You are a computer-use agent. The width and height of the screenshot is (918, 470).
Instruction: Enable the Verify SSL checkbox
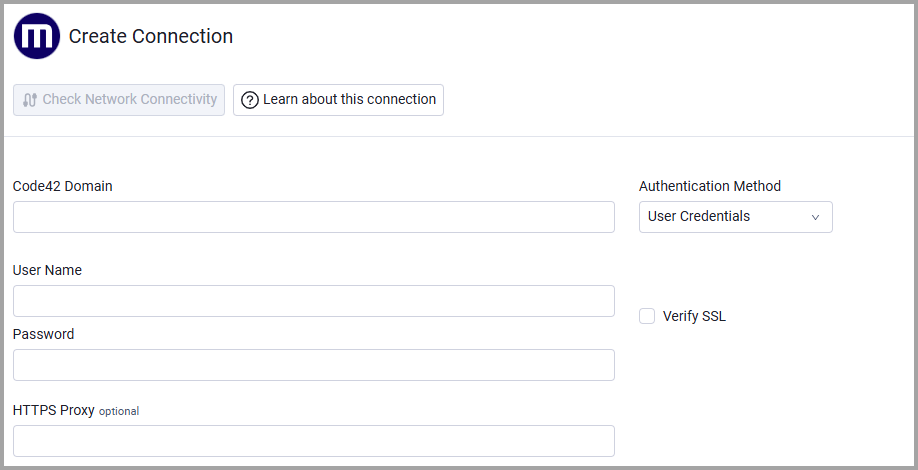click(647, 316)
